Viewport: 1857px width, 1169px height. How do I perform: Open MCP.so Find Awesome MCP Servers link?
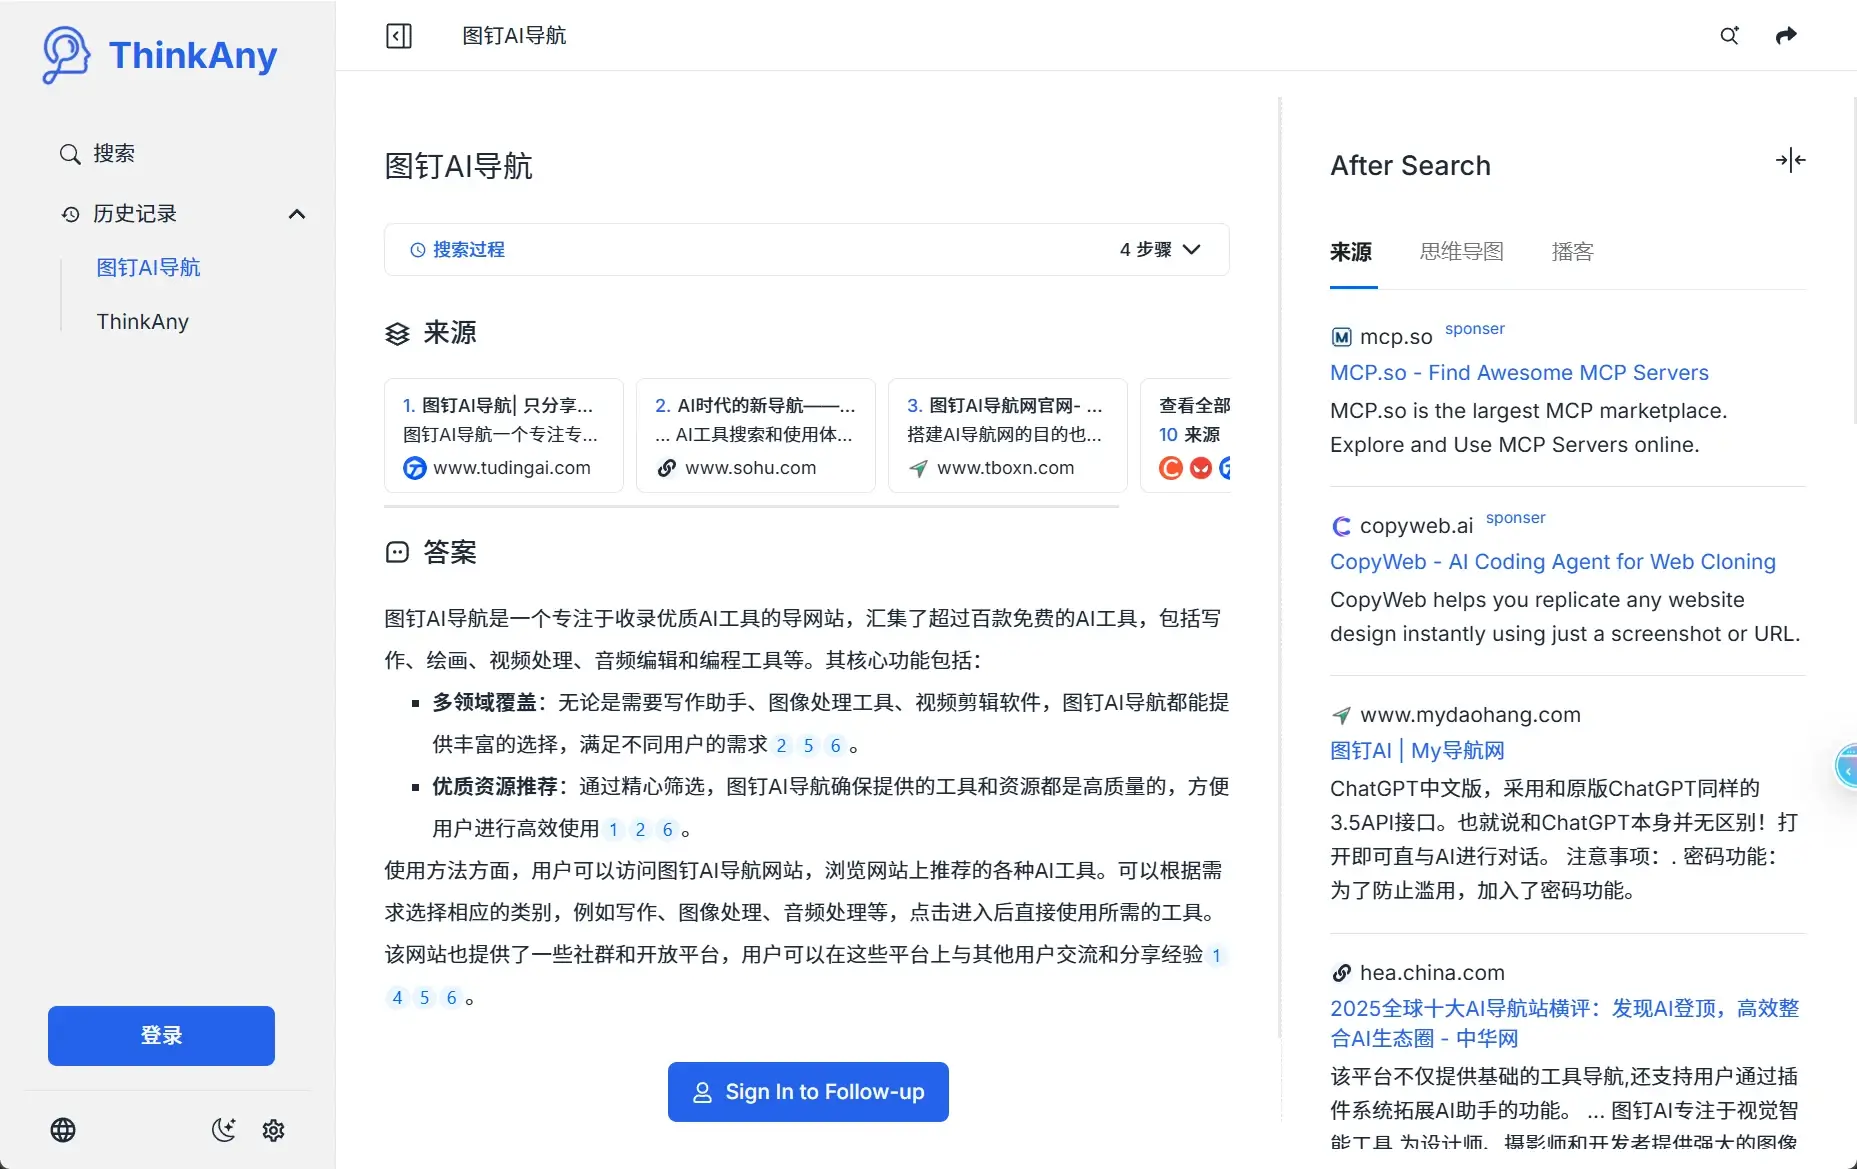tap(1519, 373)
